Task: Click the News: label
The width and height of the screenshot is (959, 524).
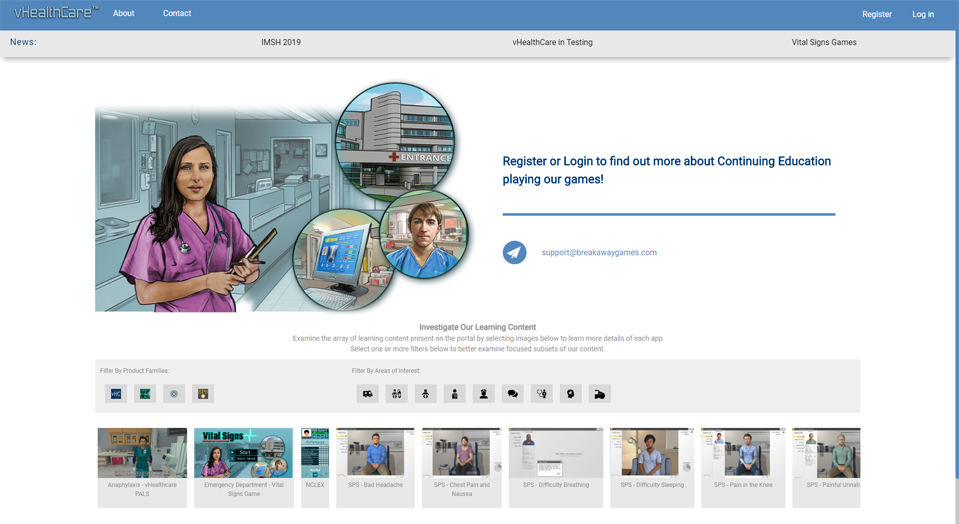Action: tap(23, 42)
